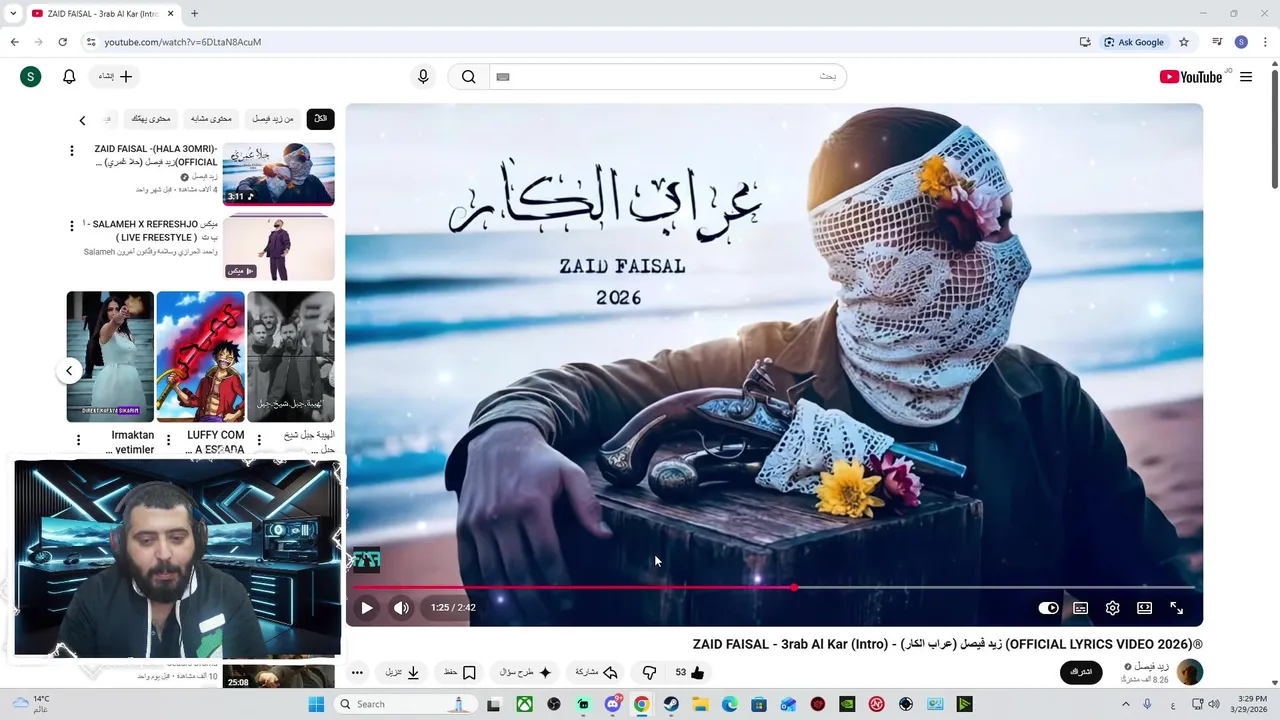The width and height of the screenshot is (1280, 720).
Task: Open options for Irmaktan short
Action: click(x=79, y=440)
